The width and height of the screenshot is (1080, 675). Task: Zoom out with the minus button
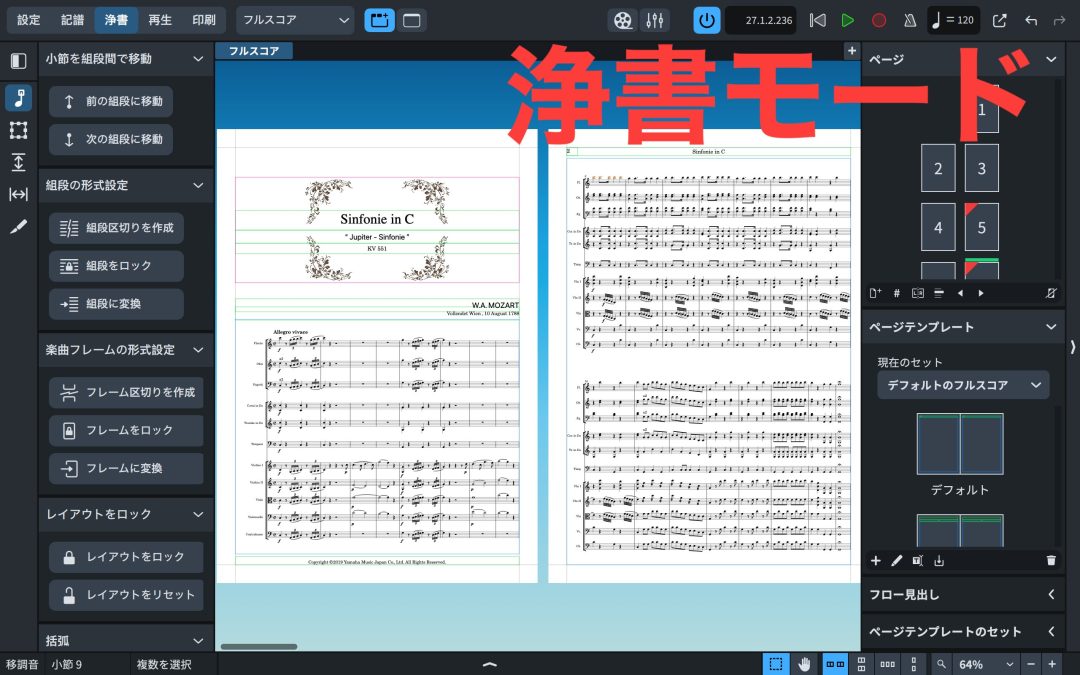1031,665
